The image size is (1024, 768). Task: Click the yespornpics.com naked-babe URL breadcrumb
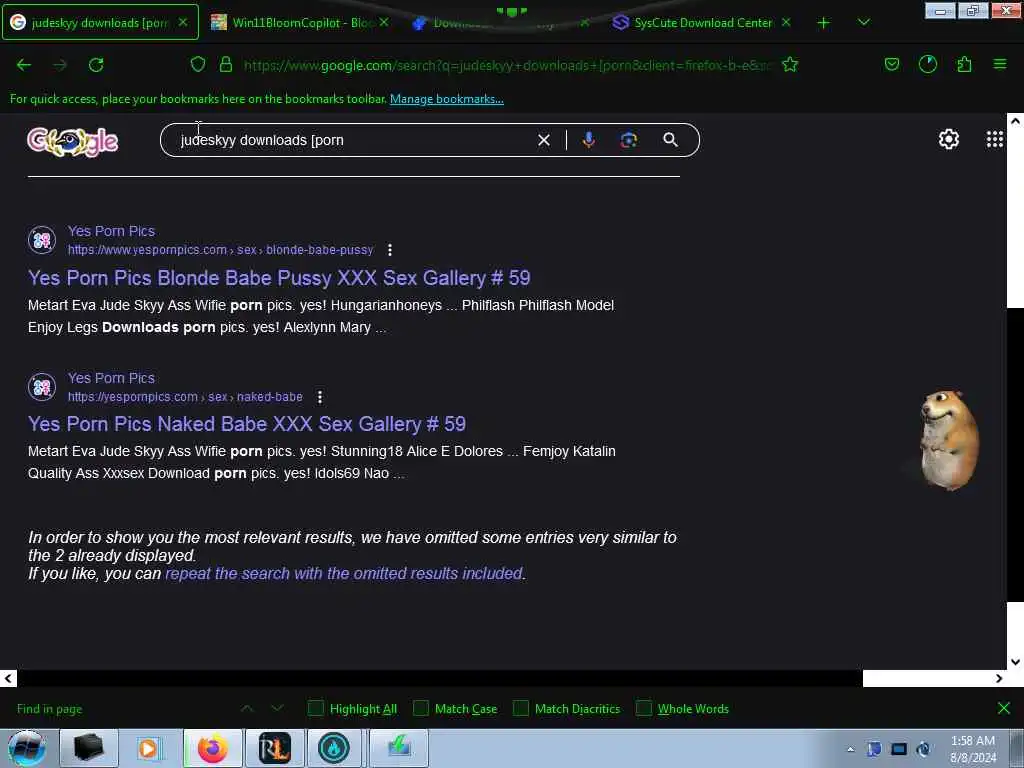tap(185, 397)
